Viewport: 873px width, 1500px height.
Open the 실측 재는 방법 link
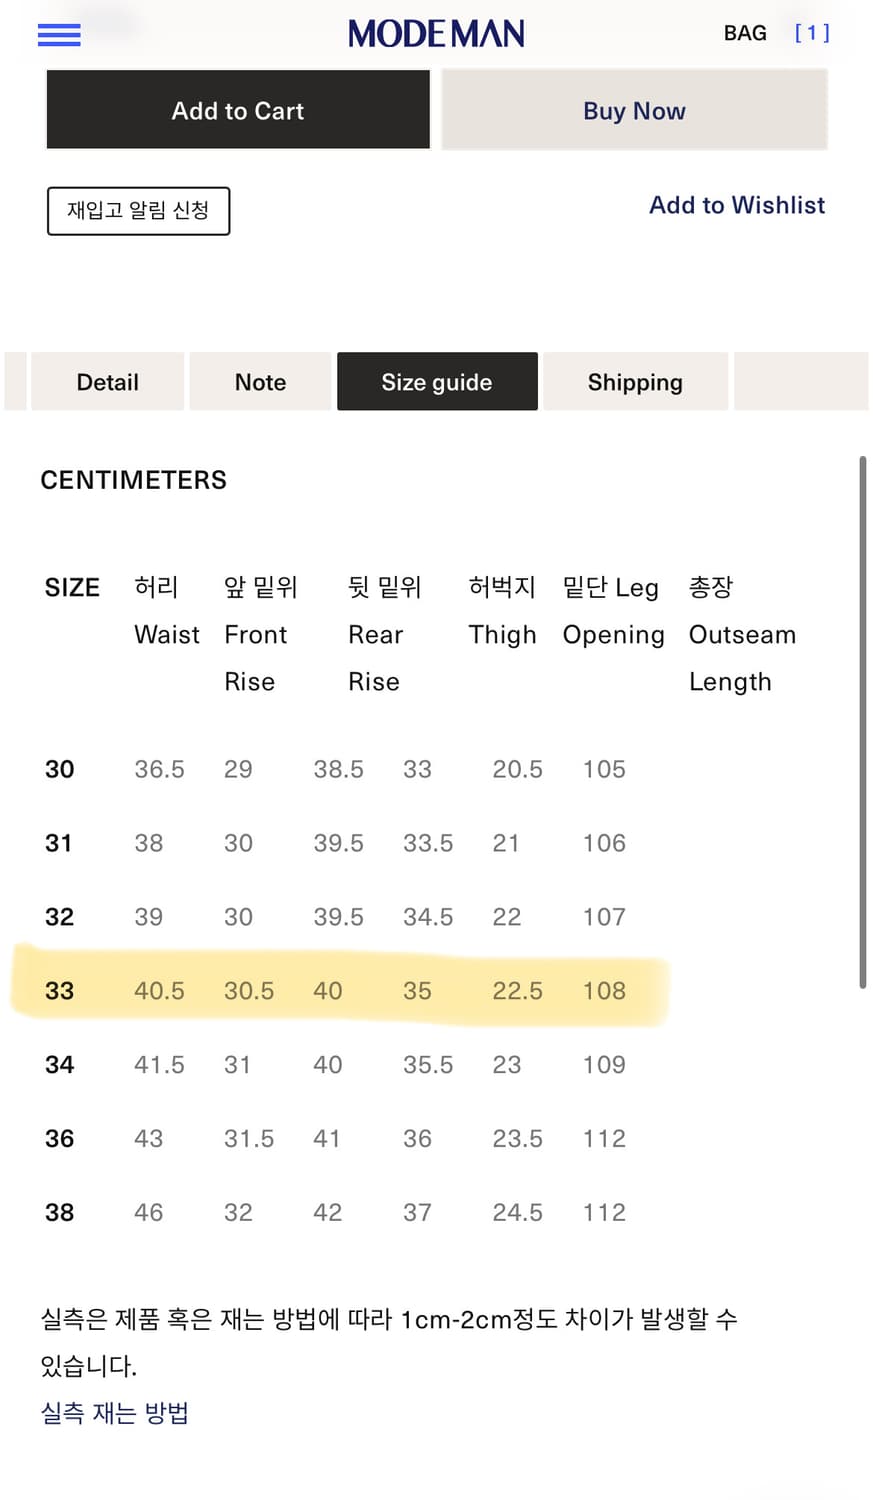pyautogui.click(x=113, y=1412)
